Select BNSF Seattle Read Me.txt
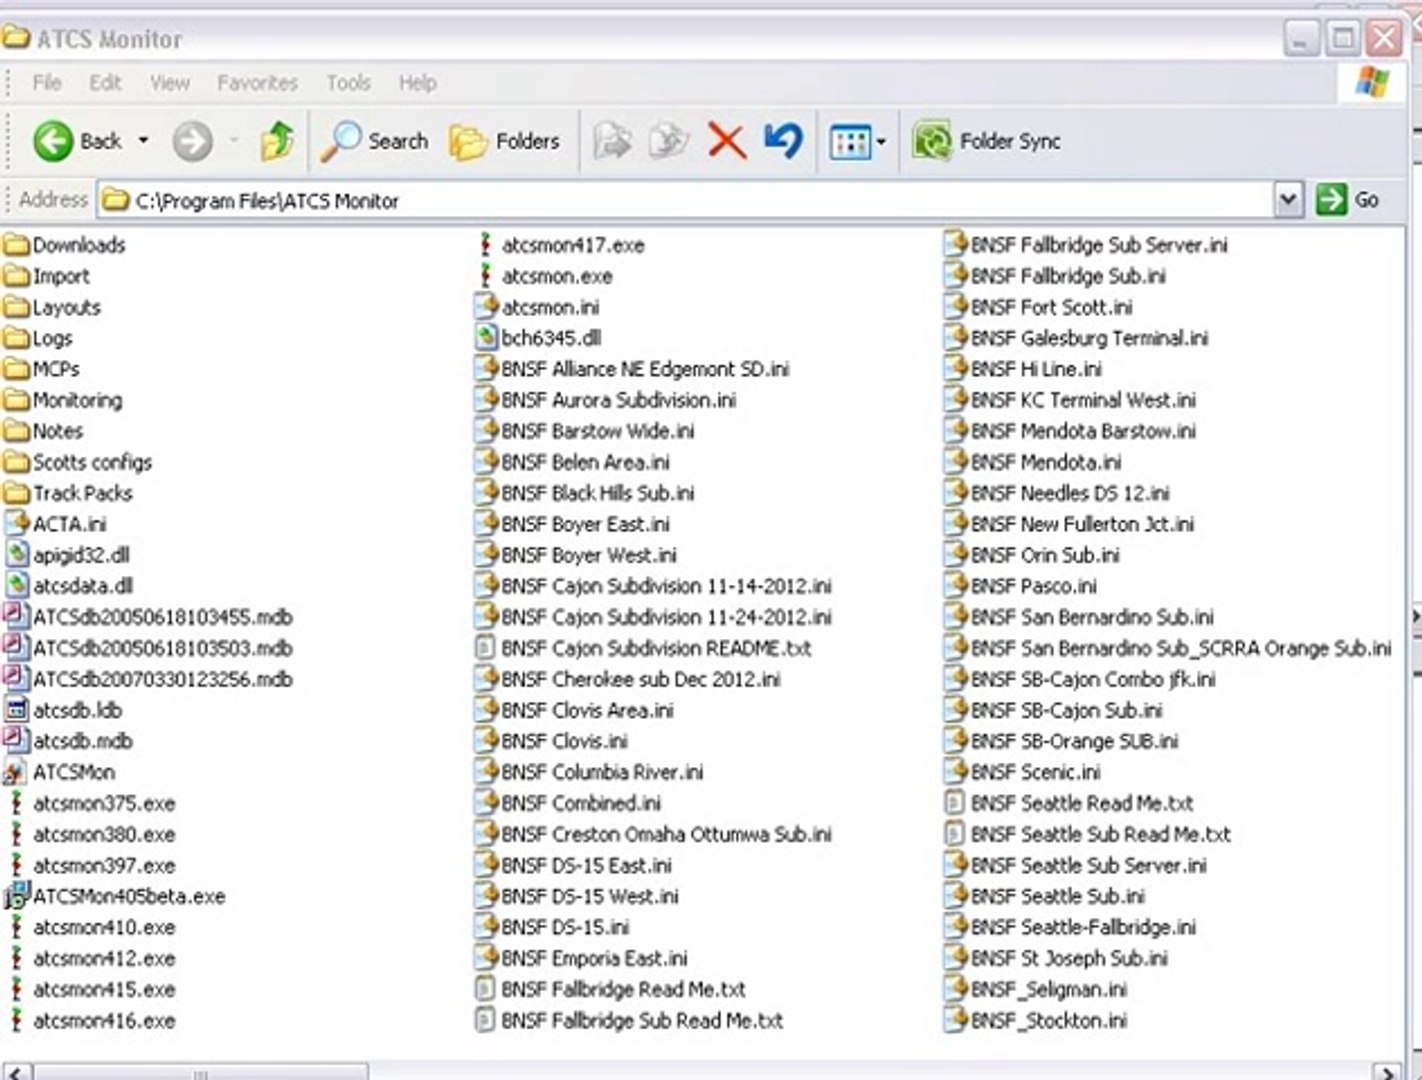Viewport: 1422px width, 1080px height. pos(1069,803)
